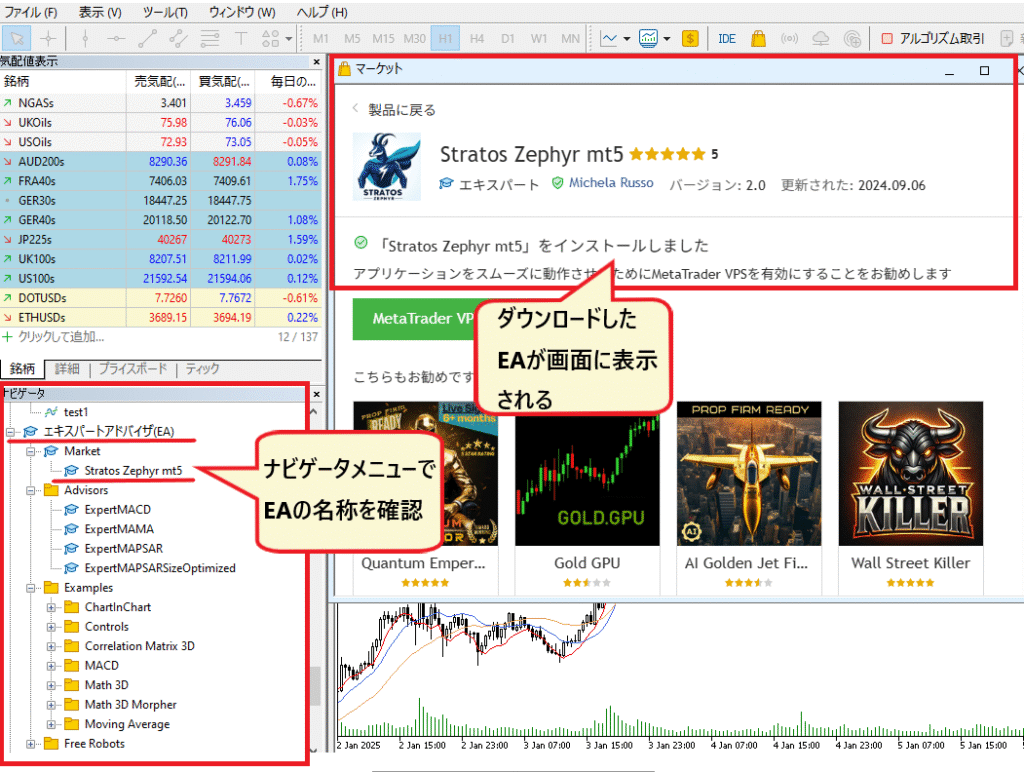Open the IDE (MetaEditor) from the toolbar

point(727,39)
